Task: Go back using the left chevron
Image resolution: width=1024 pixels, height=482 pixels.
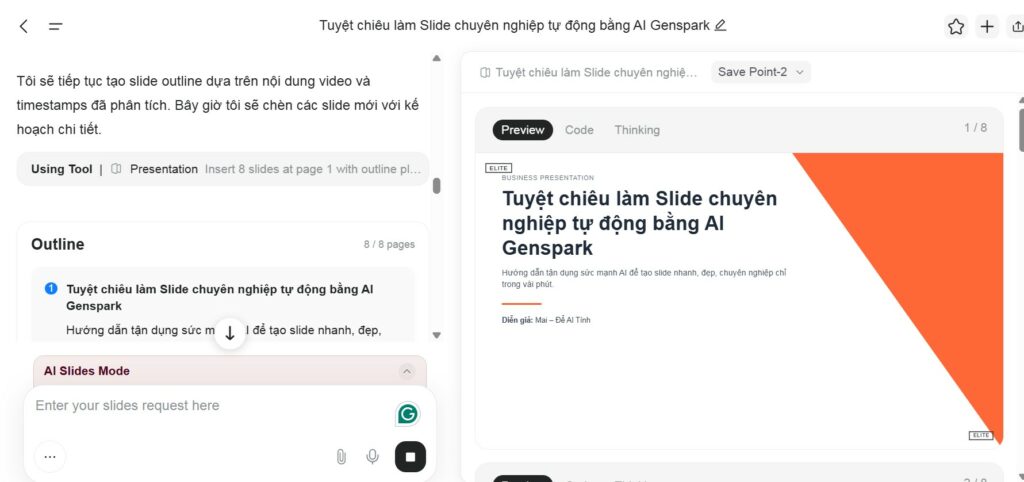Action: click(24, 26)
